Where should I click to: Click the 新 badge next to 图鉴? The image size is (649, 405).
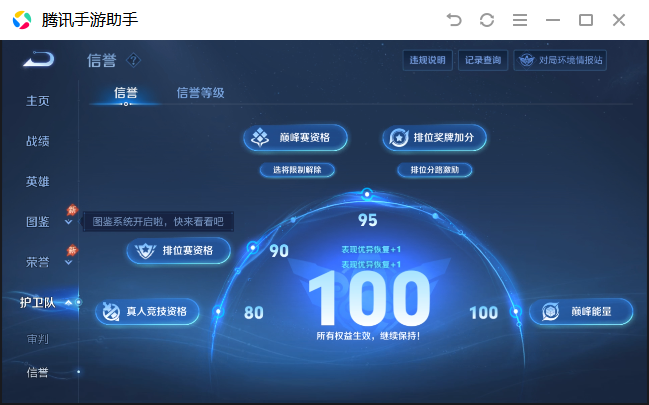click(72, 210)
